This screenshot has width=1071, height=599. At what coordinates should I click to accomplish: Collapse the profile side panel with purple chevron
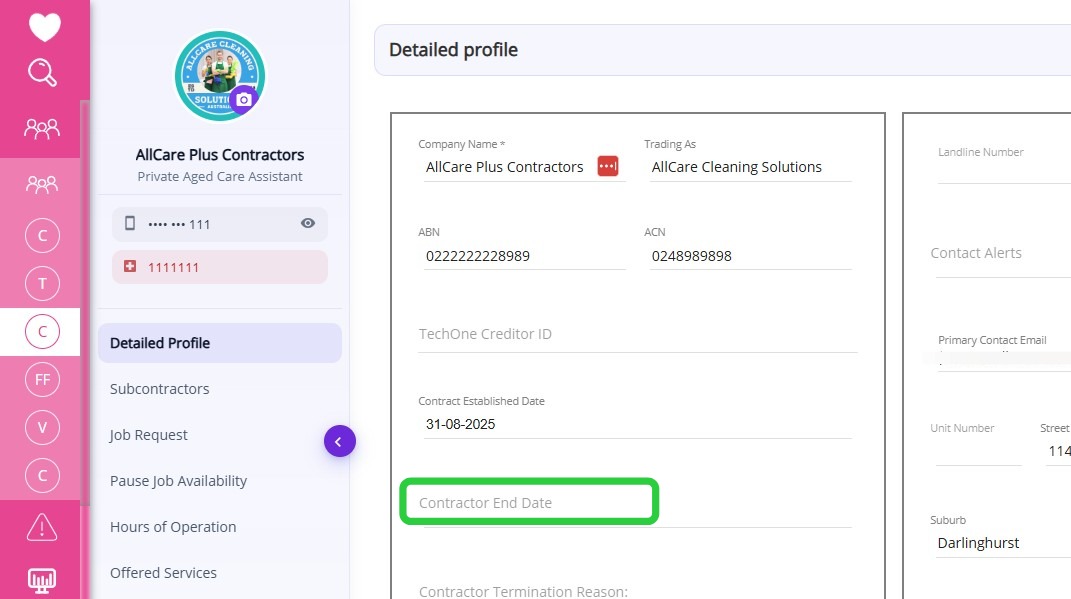coord(339,441)
